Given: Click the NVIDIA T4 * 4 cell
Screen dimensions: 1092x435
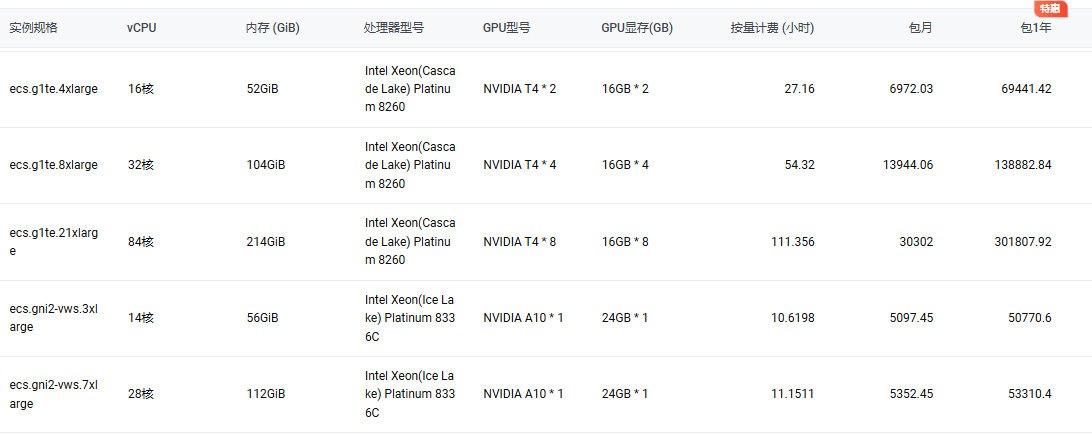Looking at the screenshot, I should coord(520,165).
